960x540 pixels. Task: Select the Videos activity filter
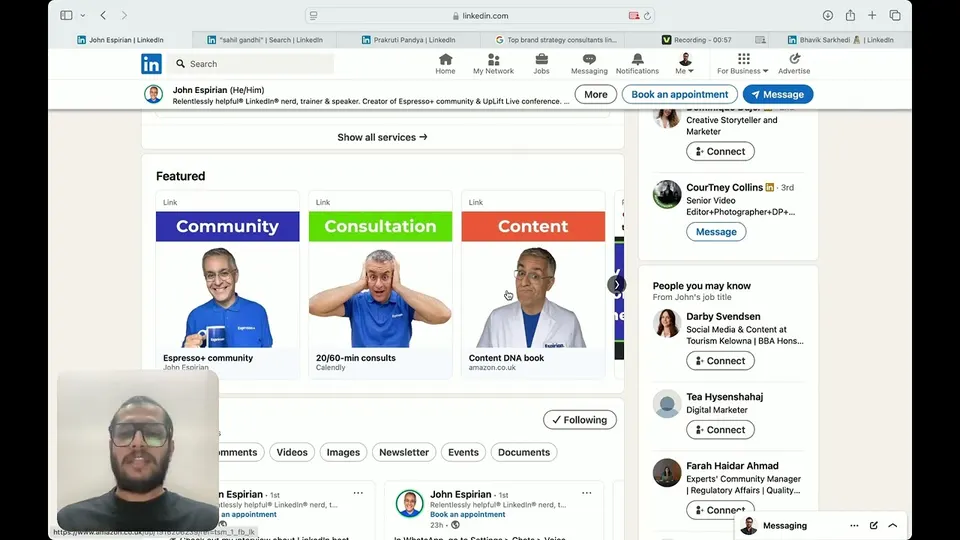pyautogui.click(x=292, y=452)
